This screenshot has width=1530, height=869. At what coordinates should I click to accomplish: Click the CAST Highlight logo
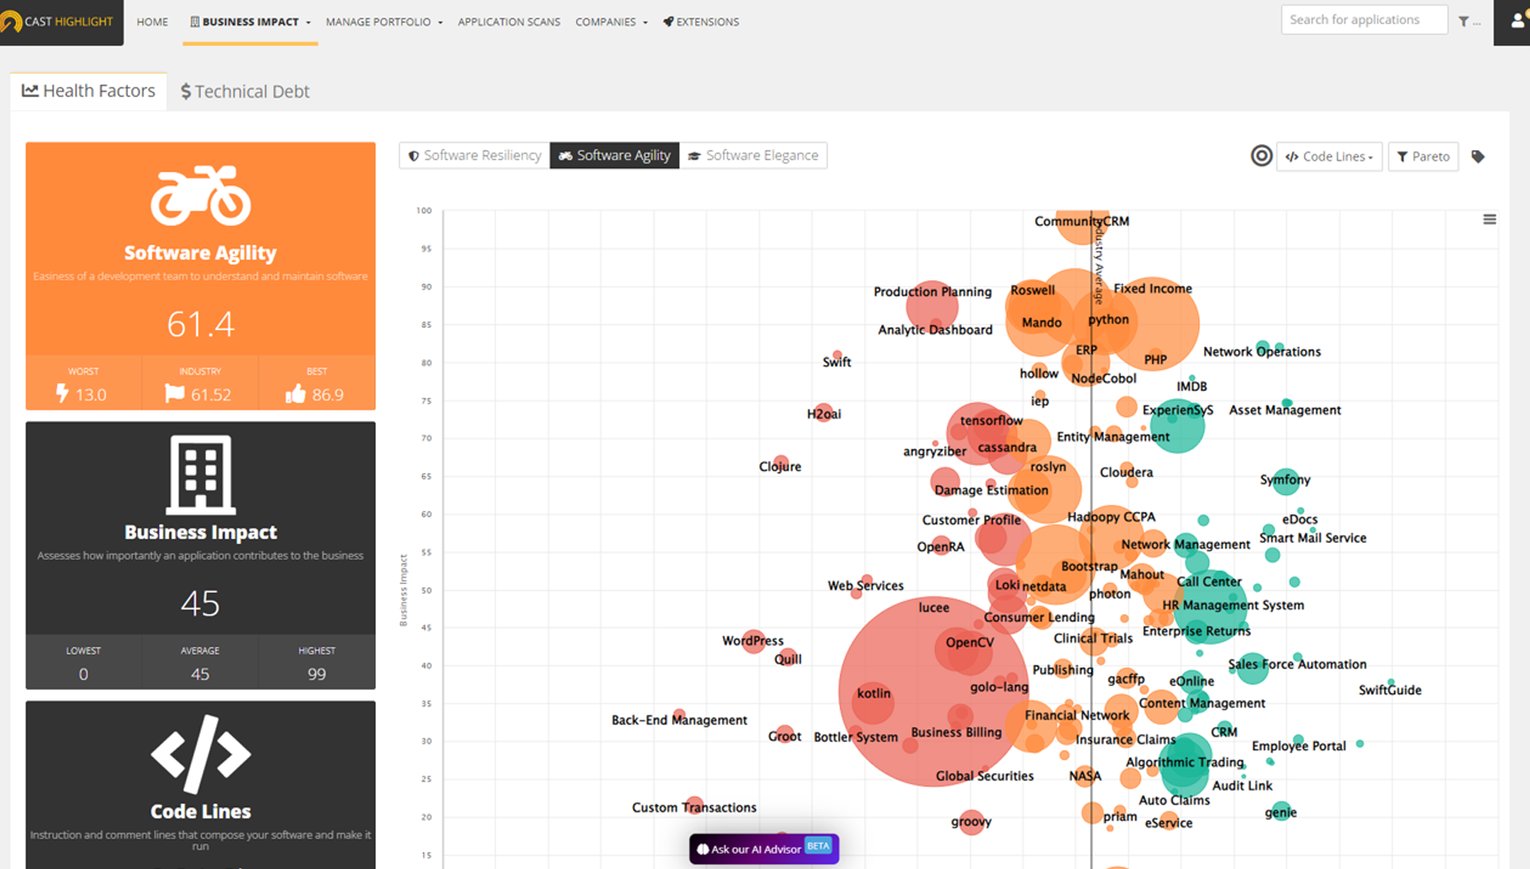60,22
